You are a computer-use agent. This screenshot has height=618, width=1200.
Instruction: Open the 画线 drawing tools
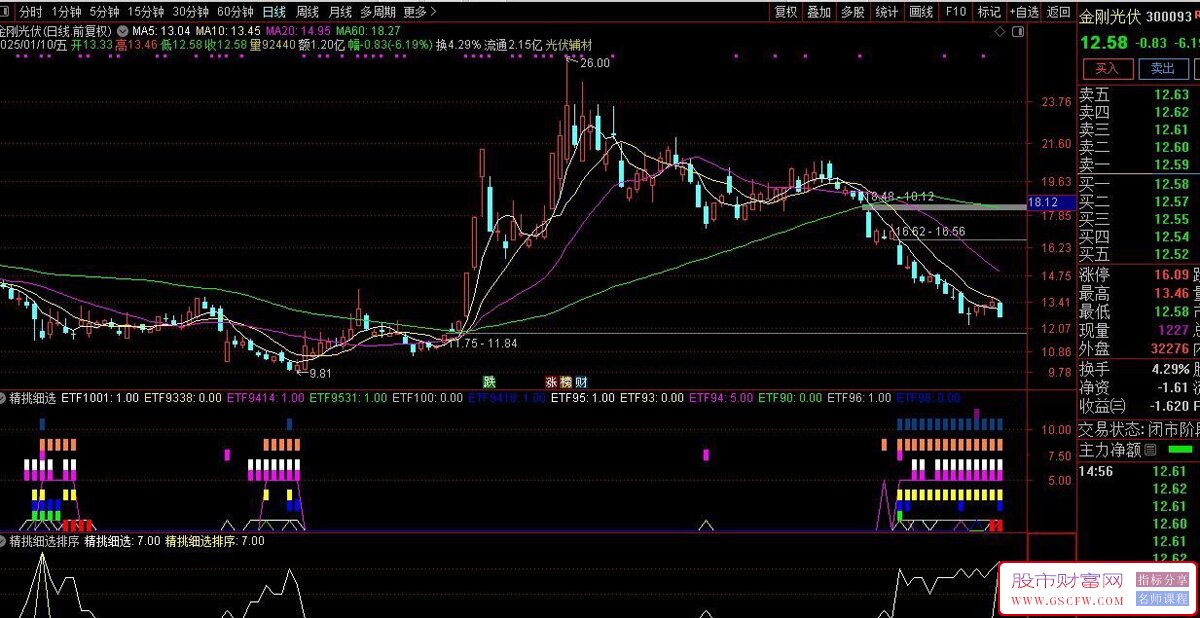(920, 12)
